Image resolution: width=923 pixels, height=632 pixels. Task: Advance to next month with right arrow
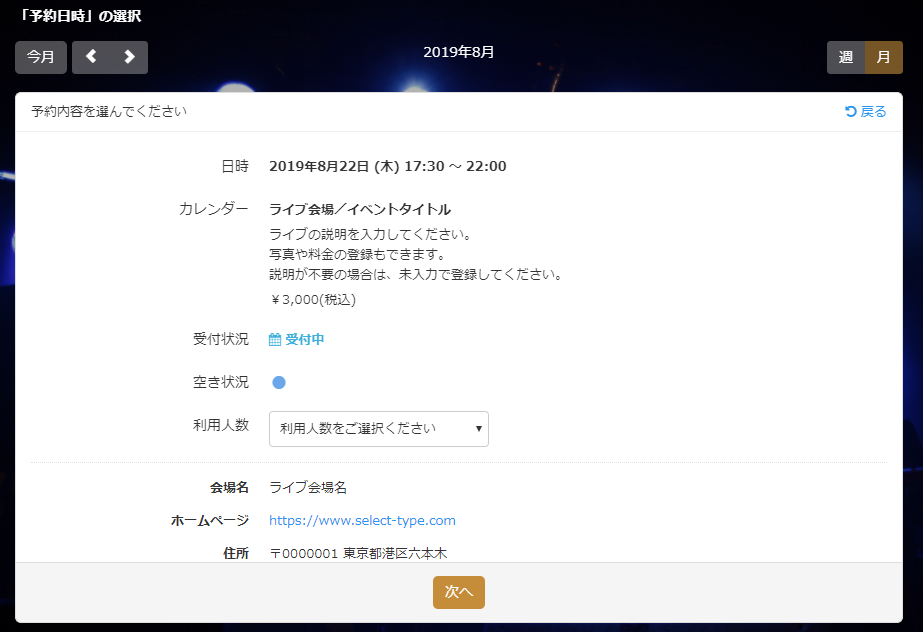129,57
